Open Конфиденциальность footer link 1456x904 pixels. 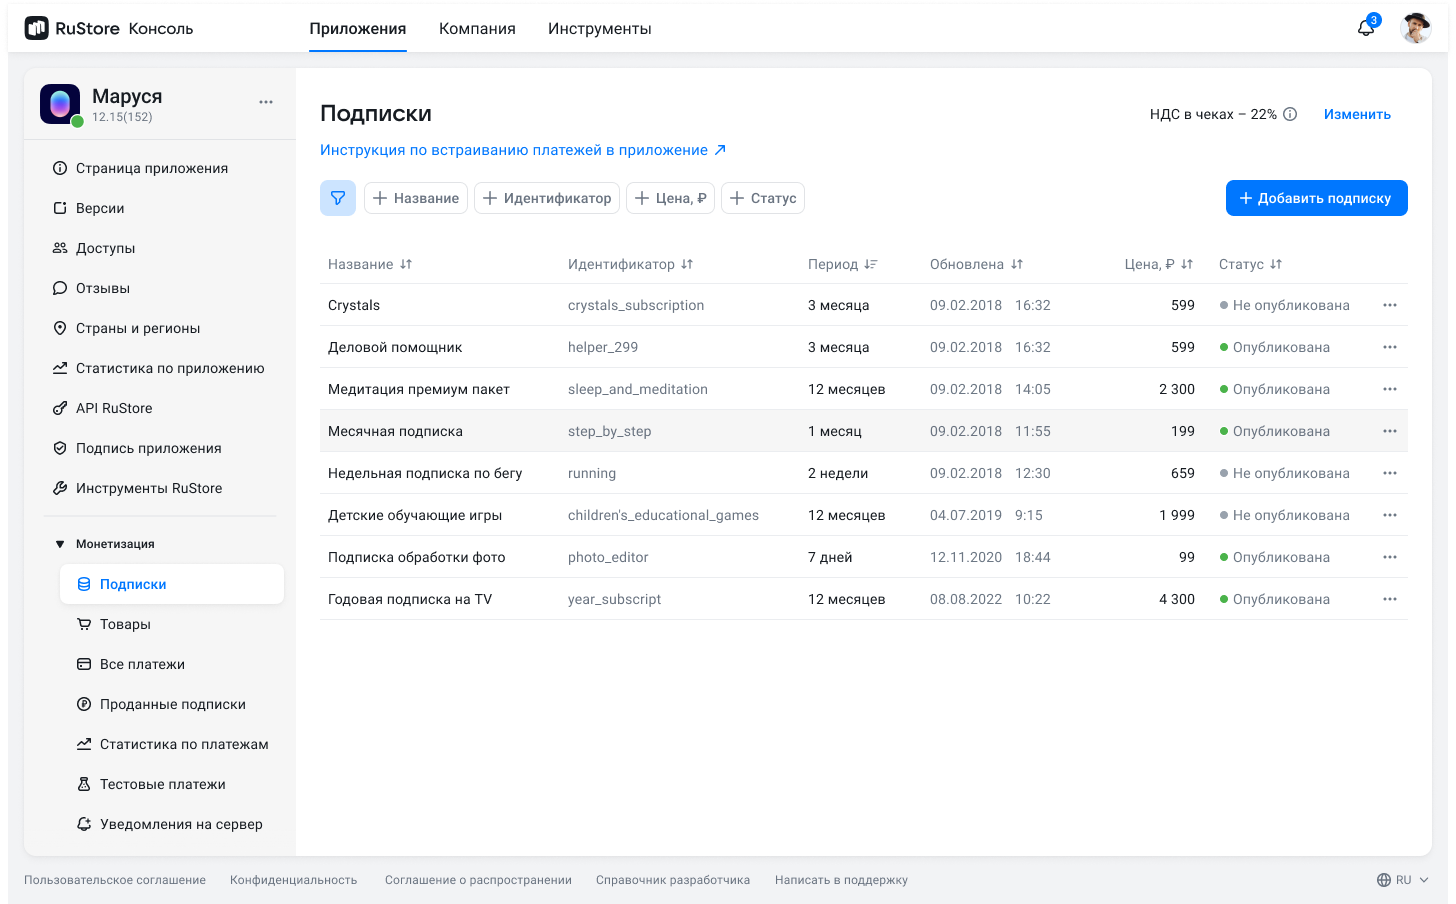point(293,880)
